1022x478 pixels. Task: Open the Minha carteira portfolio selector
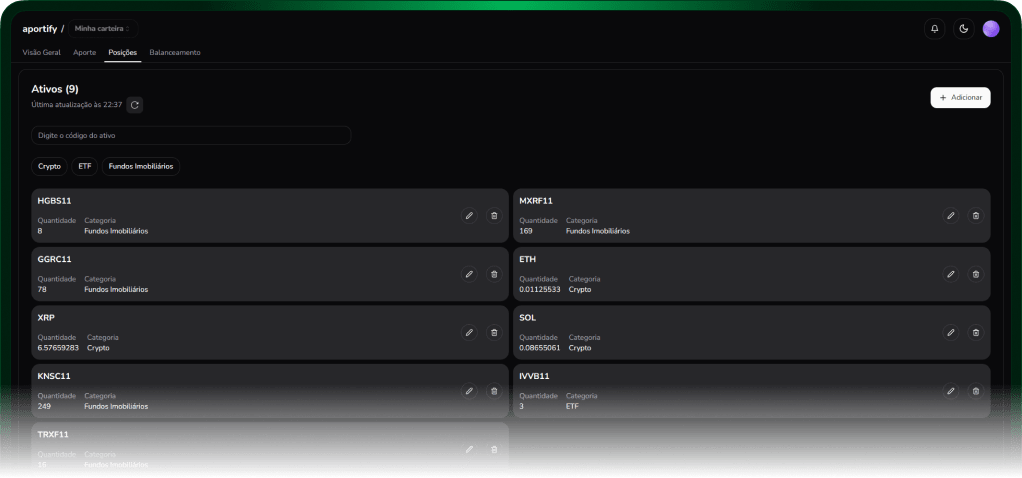coord(103,29)
